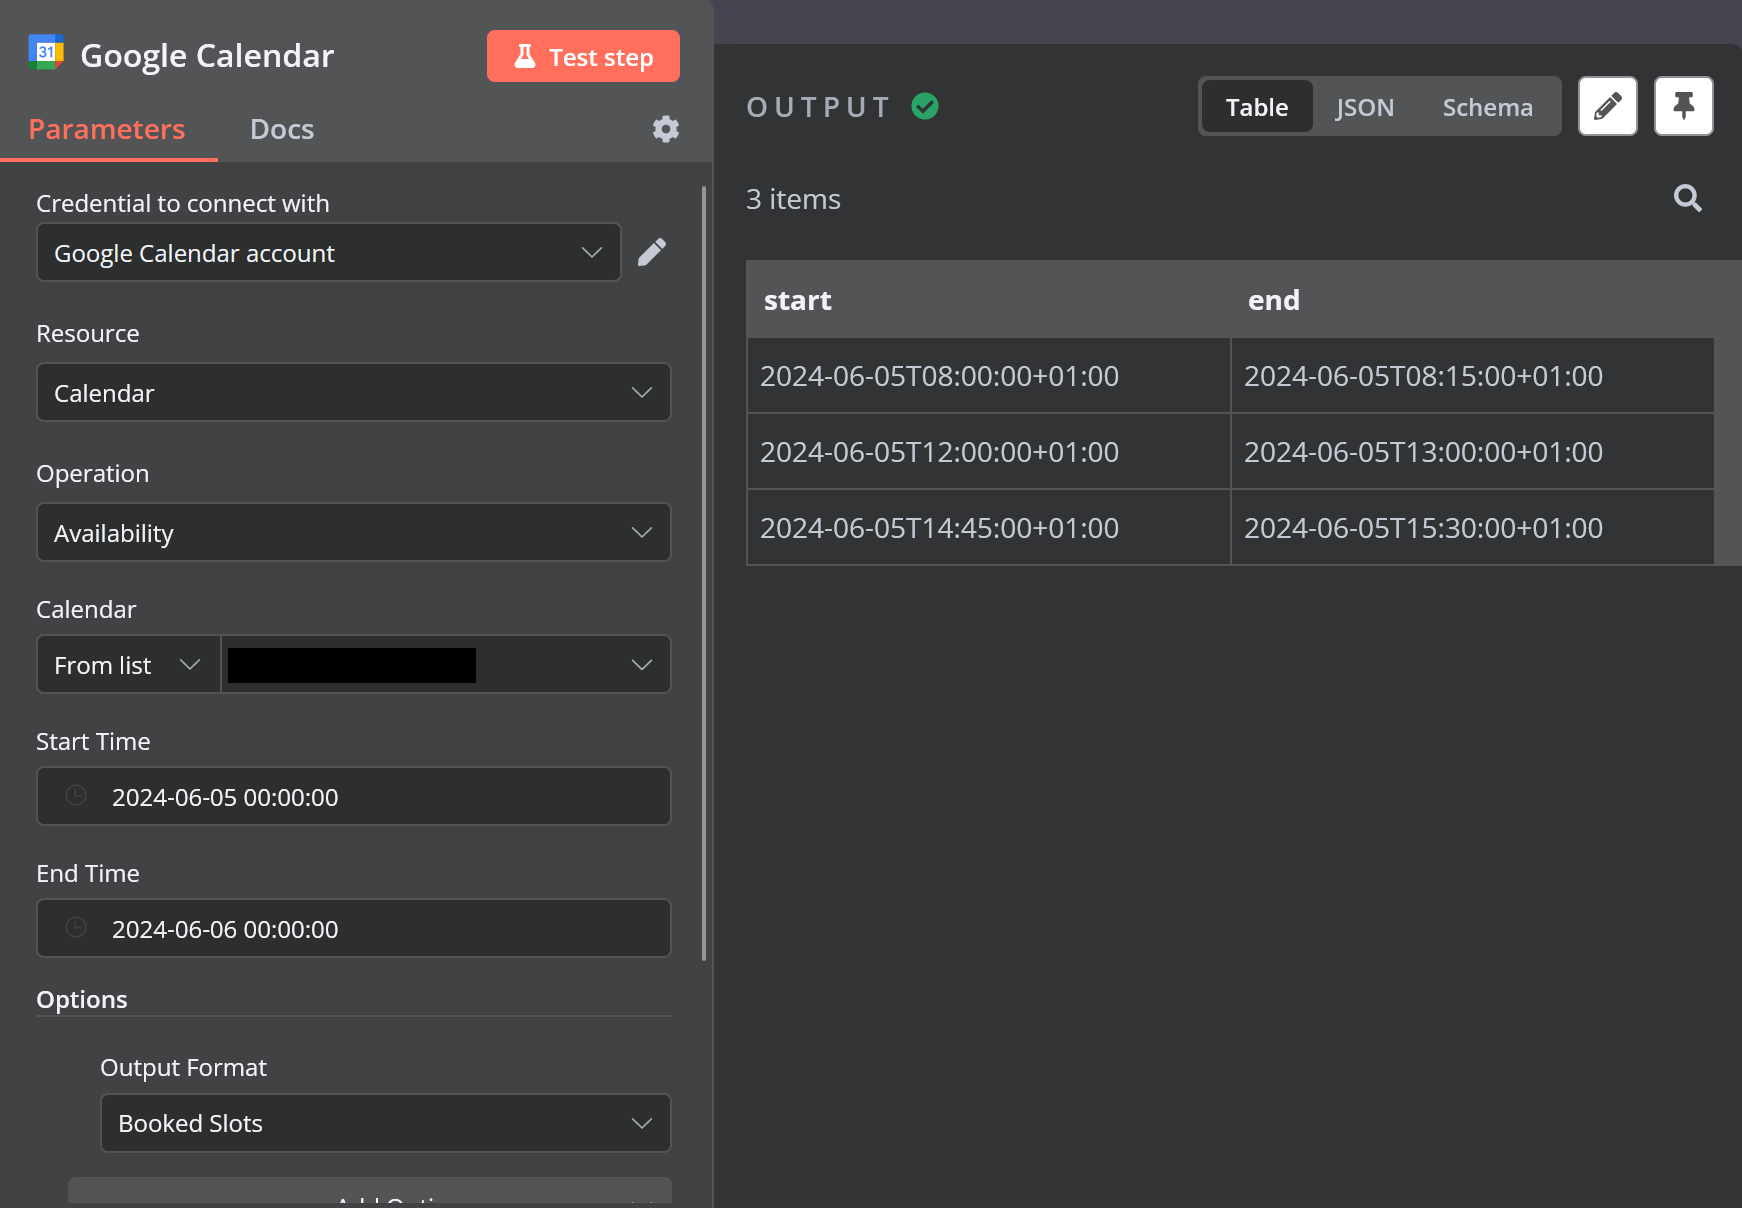Click the Google Calendar node title
Image resolution: width=1742 pixels, height=1208 pixels.
point(207,56)
